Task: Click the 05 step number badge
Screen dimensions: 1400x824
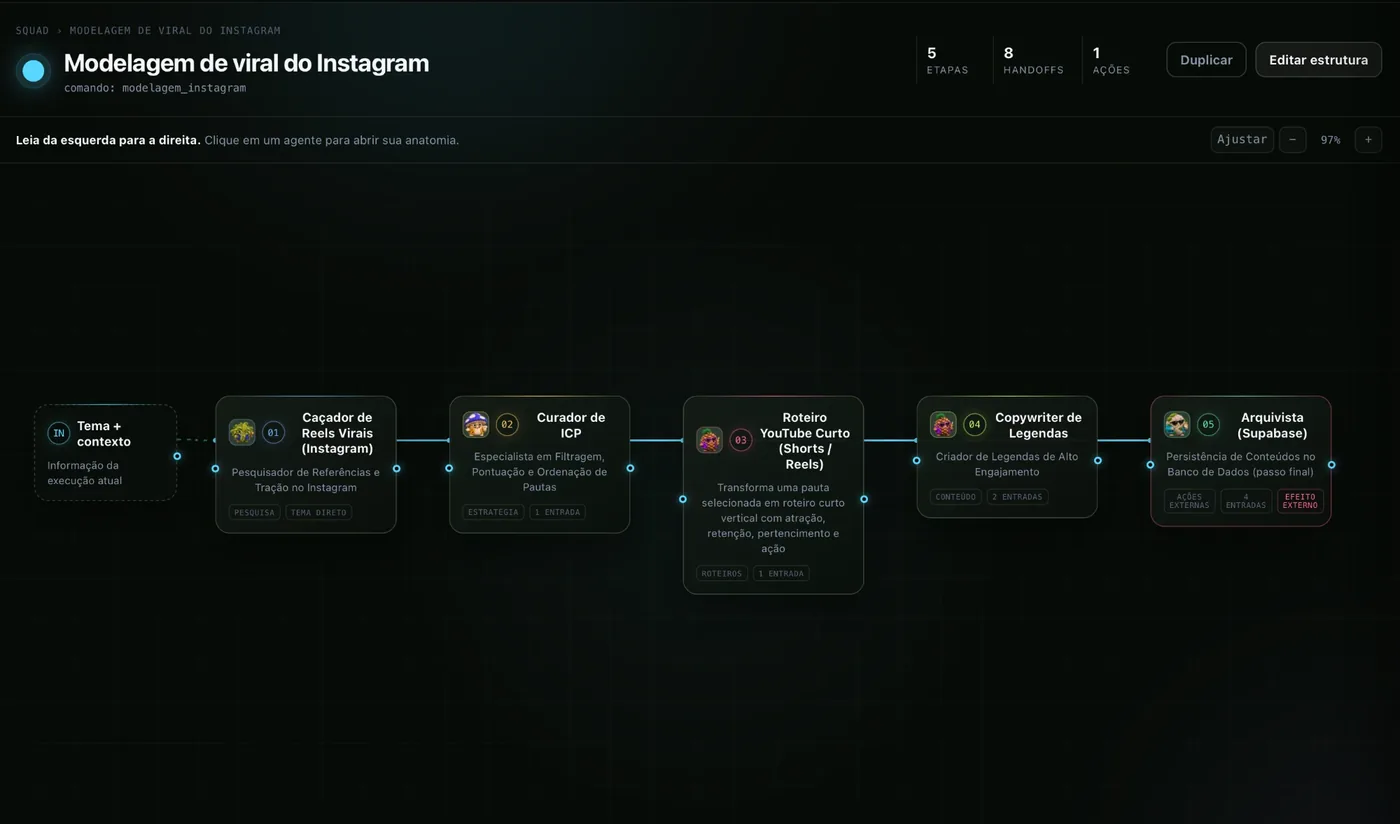Action: coord(1208,424)
